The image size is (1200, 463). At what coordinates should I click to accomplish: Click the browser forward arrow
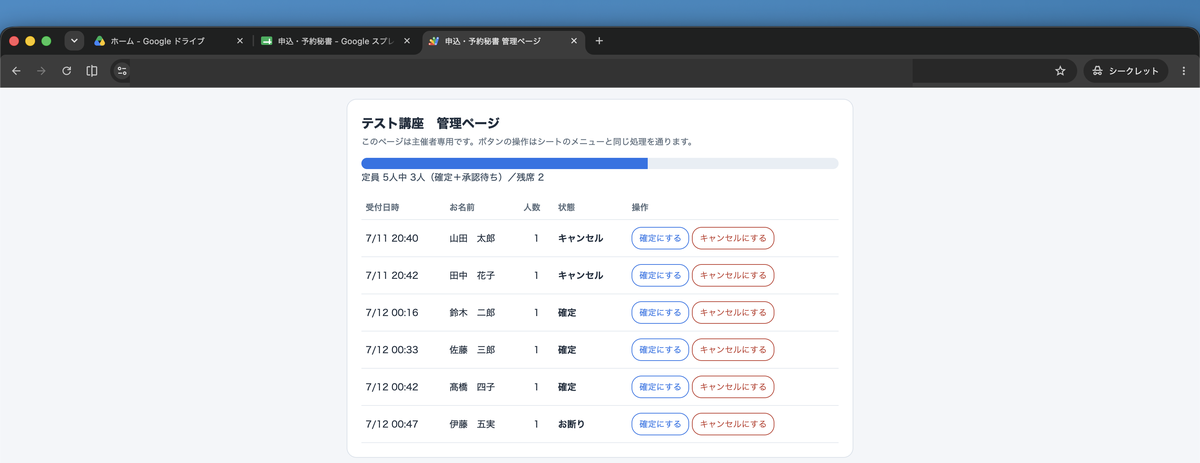(x=41, y=71)
